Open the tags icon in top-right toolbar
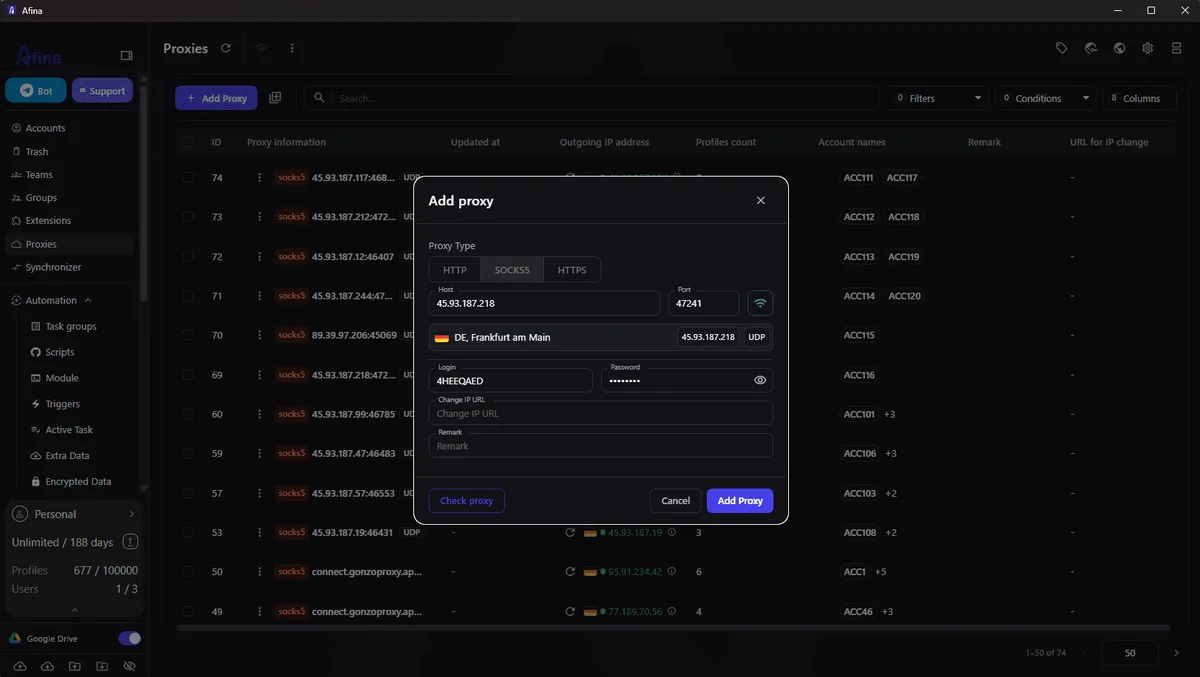Viewport: 1200px width, 677px height. pyautogui.click(x=1062, y=48)
